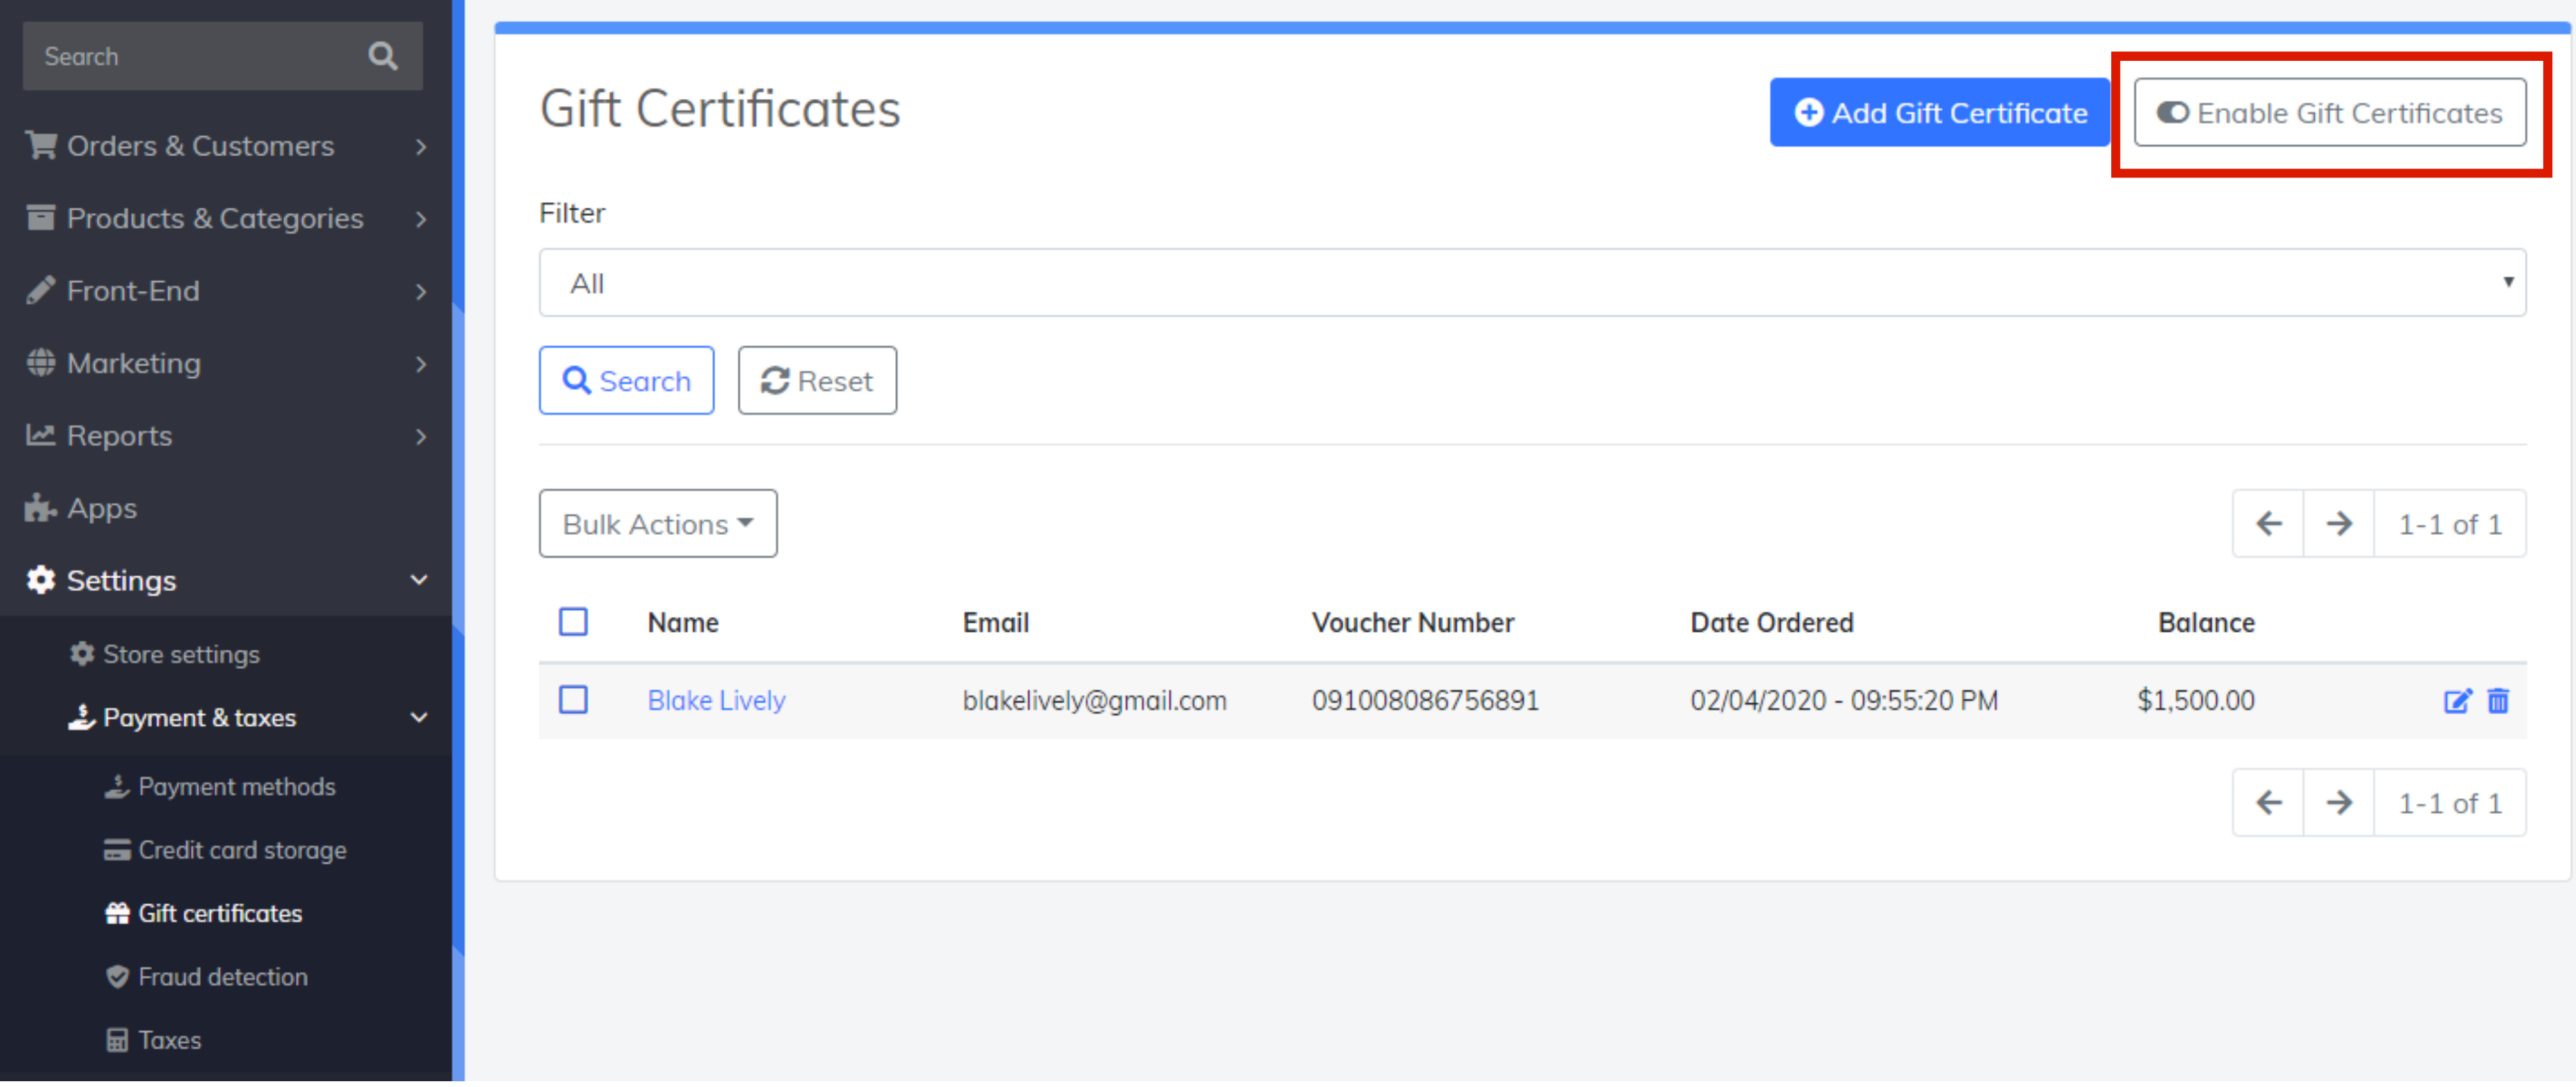
Task: Collapse the Payment & taxes submenu
Action: 418,719
